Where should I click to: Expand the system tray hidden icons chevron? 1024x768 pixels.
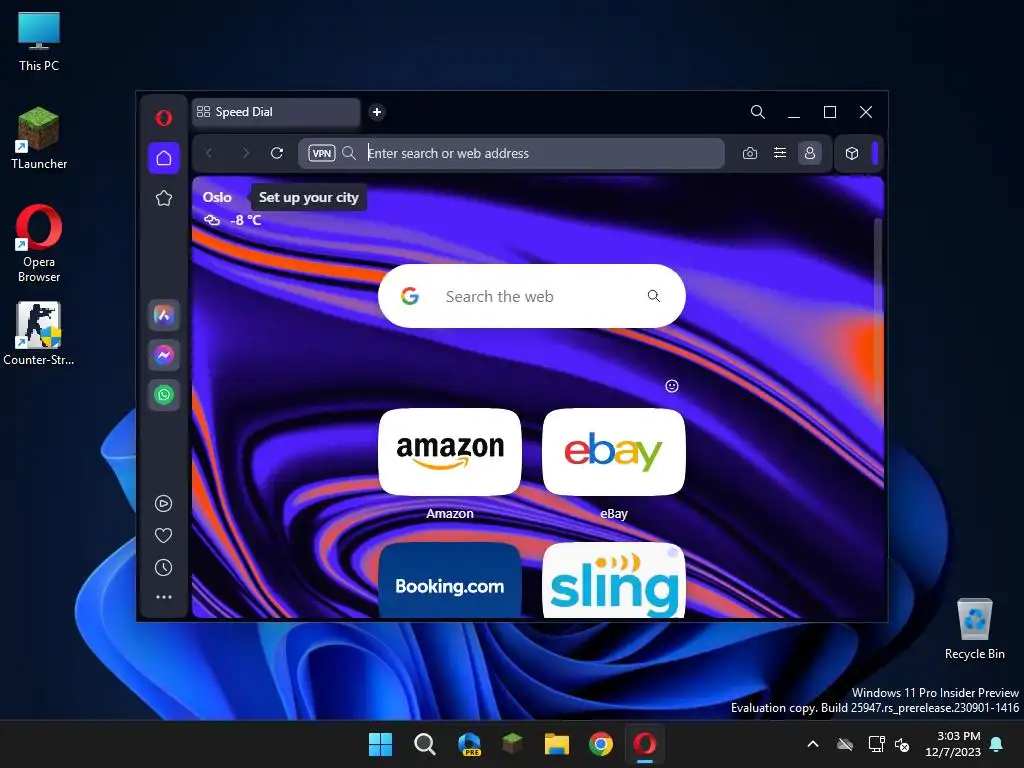coord(813,744)
